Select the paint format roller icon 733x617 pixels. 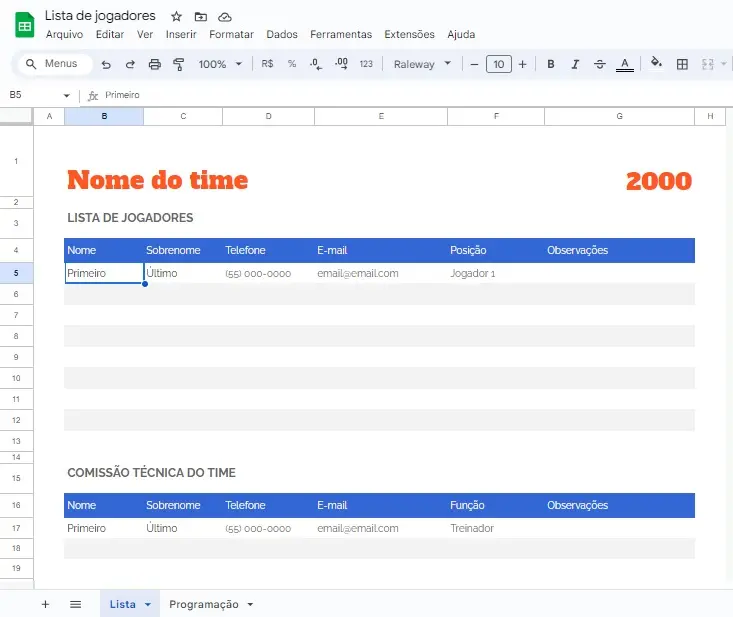click(x=179, y=65)
